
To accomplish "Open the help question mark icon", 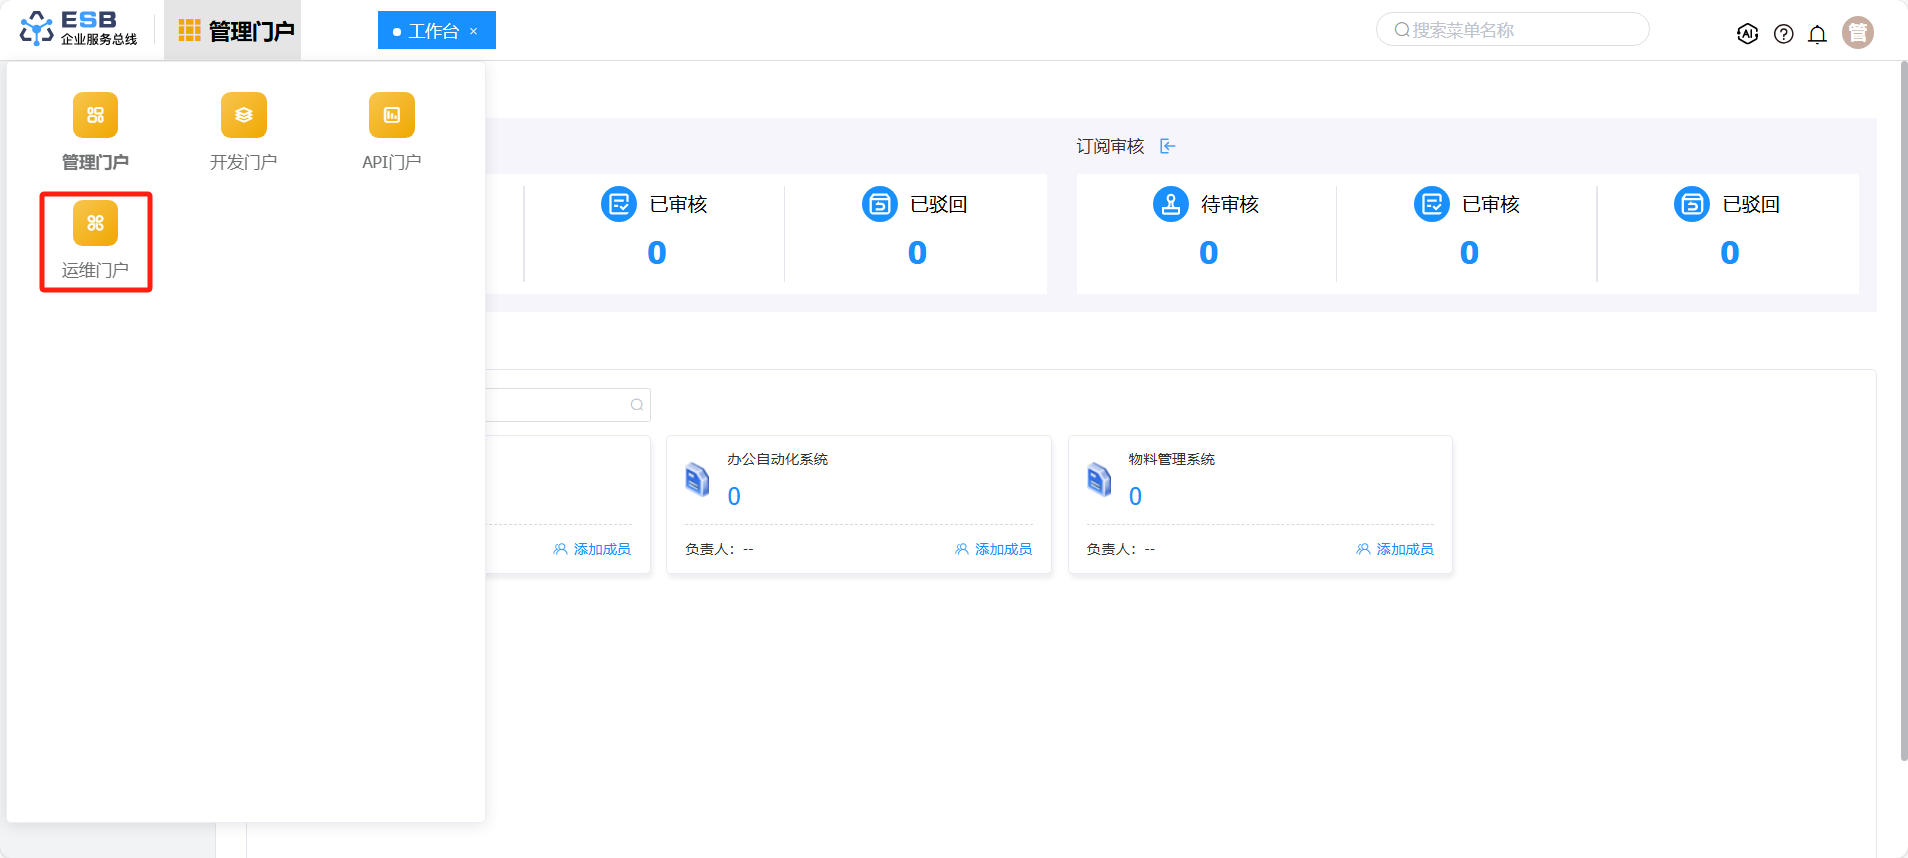I will pyautogui.click(x=1783, y=34).
